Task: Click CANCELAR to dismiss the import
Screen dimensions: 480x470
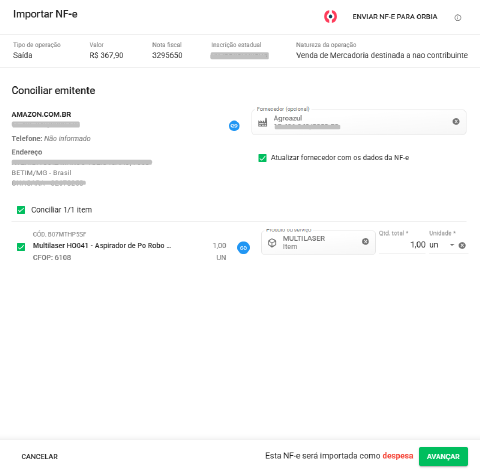Action: [40, 456]
